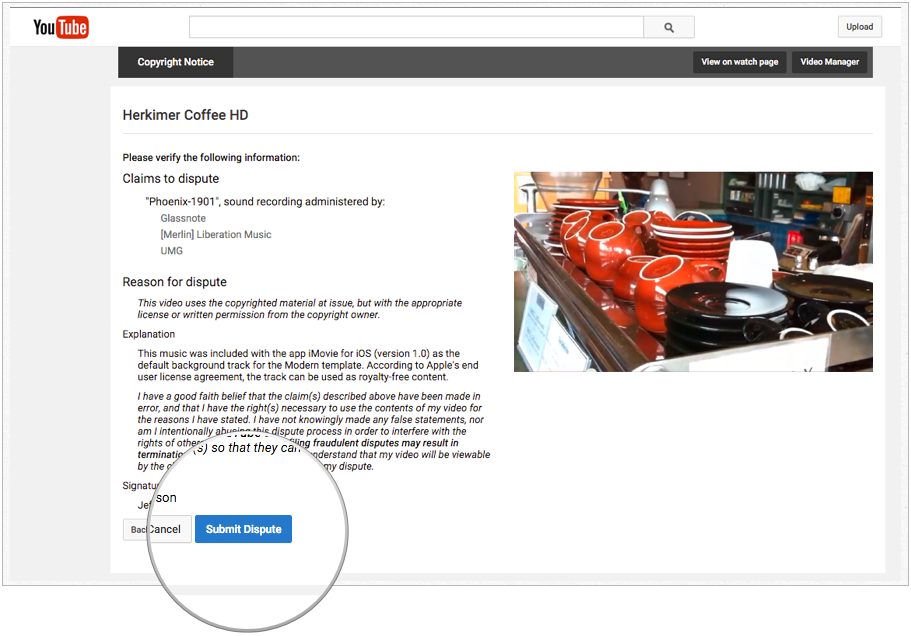
Task: Click the Claims to dispute heading
Action: (170, 179)
